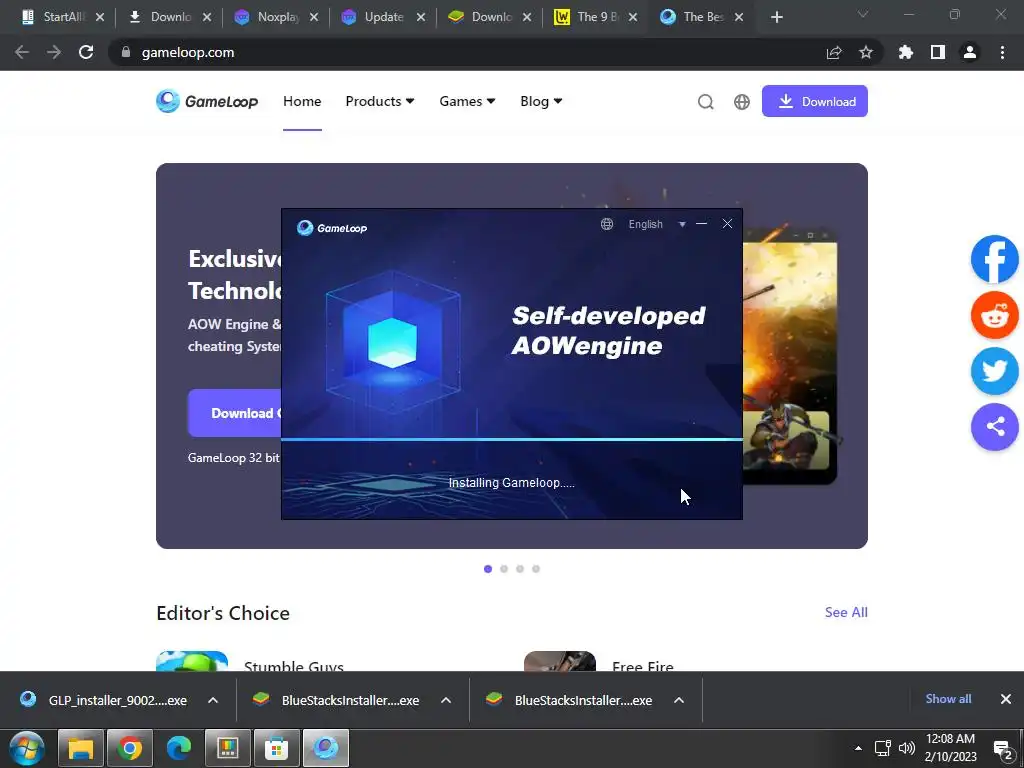Open Microsoft Store from taskbar
Viewport: 1024px width, 768px height.
click(276, 748)
